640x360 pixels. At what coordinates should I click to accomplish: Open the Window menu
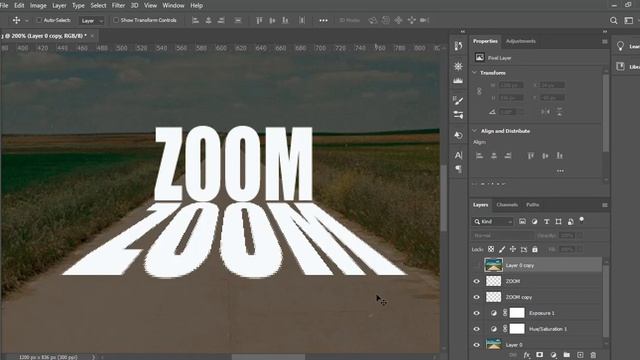173,6
